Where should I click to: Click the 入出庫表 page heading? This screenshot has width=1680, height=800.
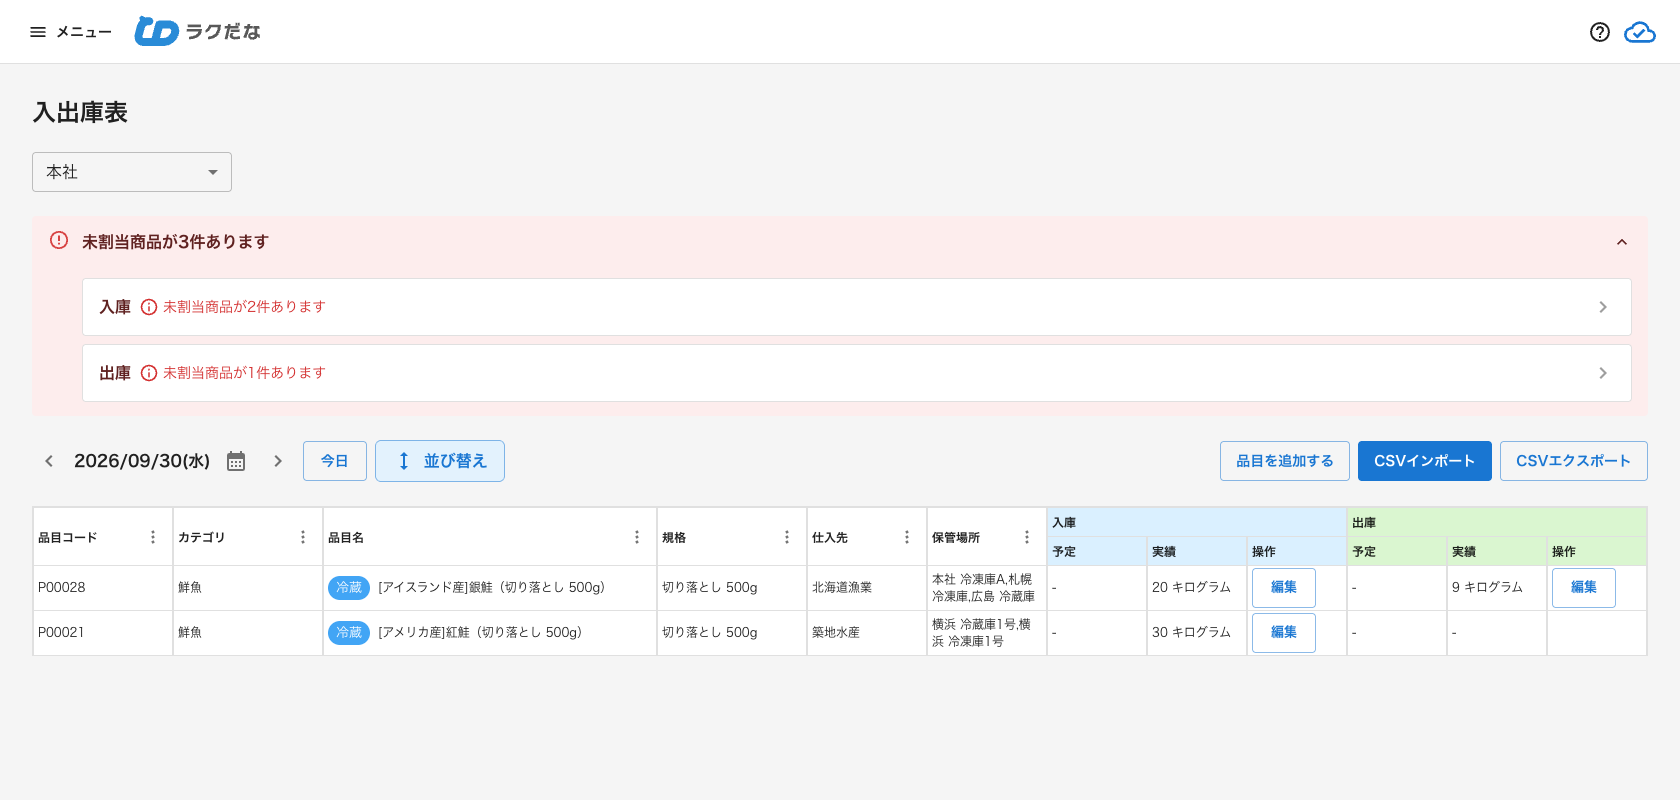80,113
